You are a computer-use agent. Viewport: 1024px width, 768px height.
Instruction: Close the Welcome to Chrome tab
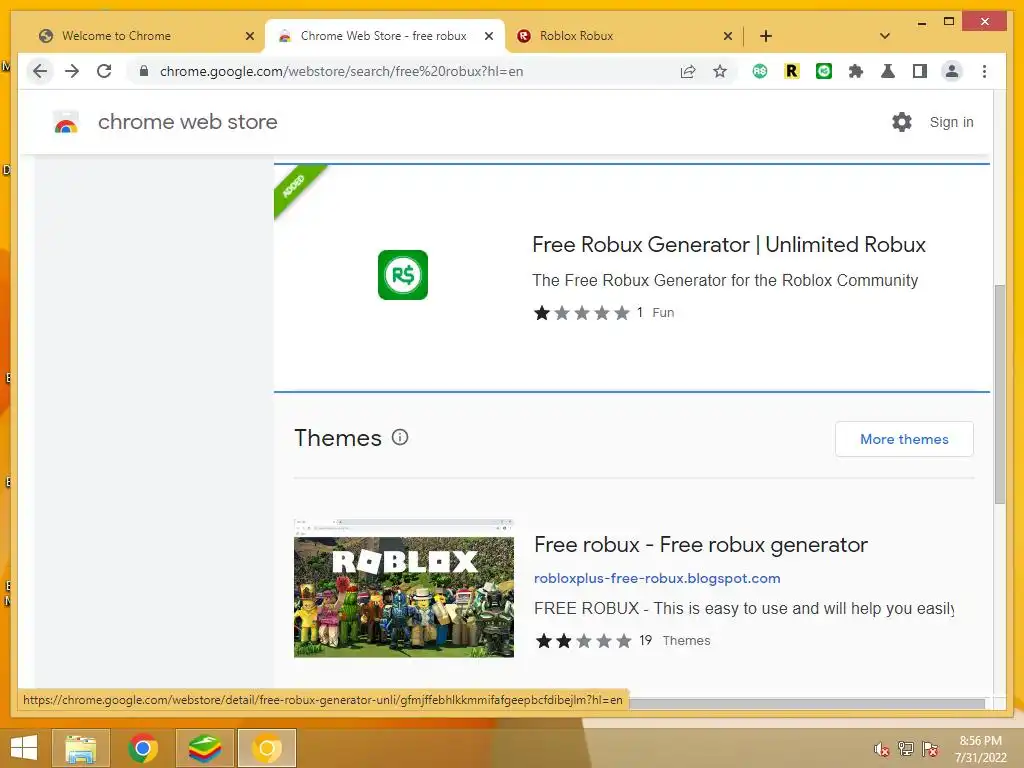(249, 36)
